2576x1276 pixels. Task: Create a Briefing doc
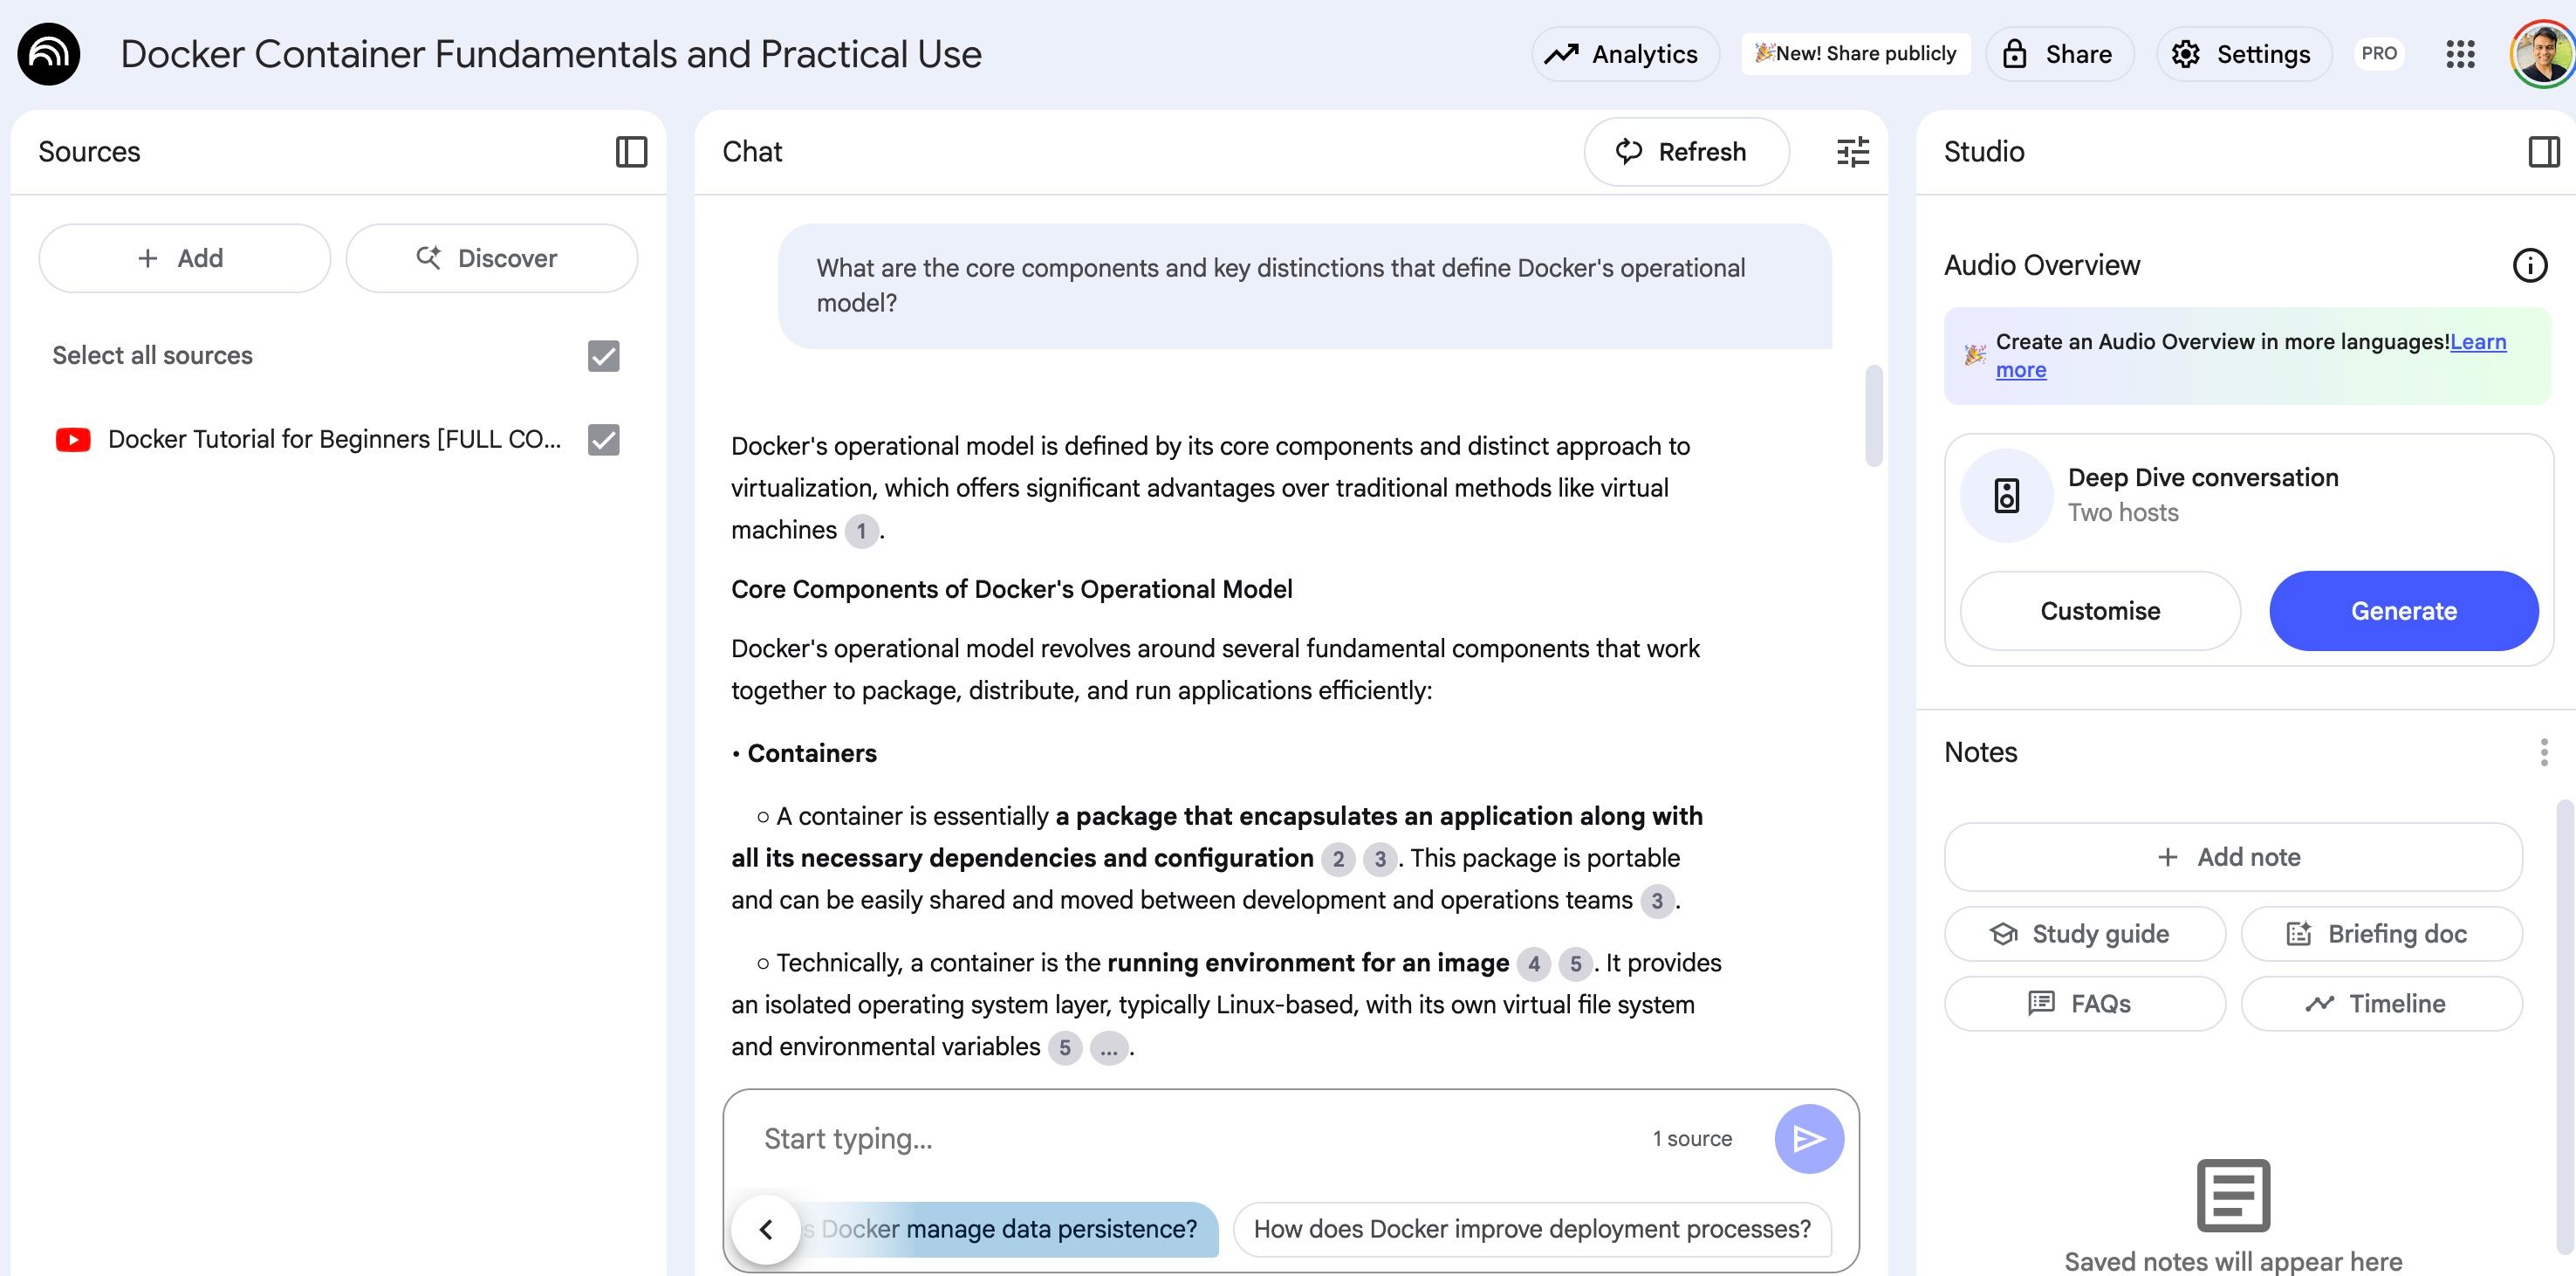point(2381,934)
